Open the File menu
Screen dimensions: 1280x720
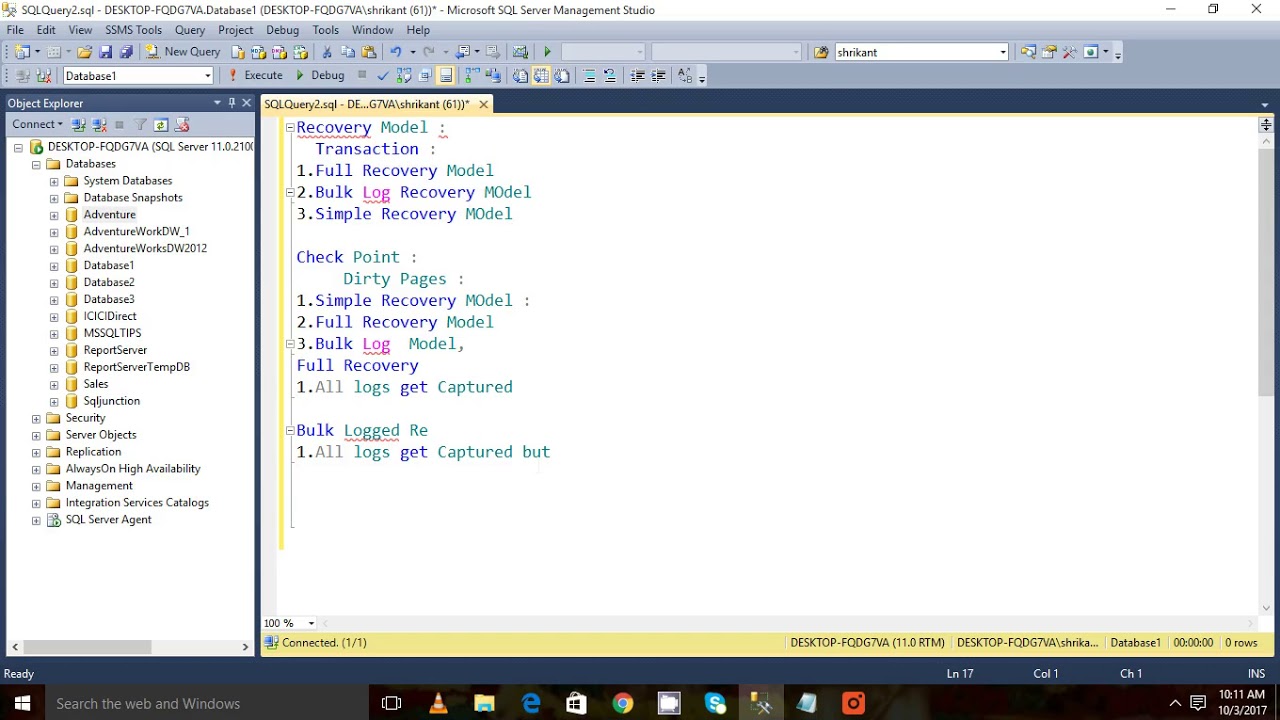pyautogui.click(x=15, y=30)
